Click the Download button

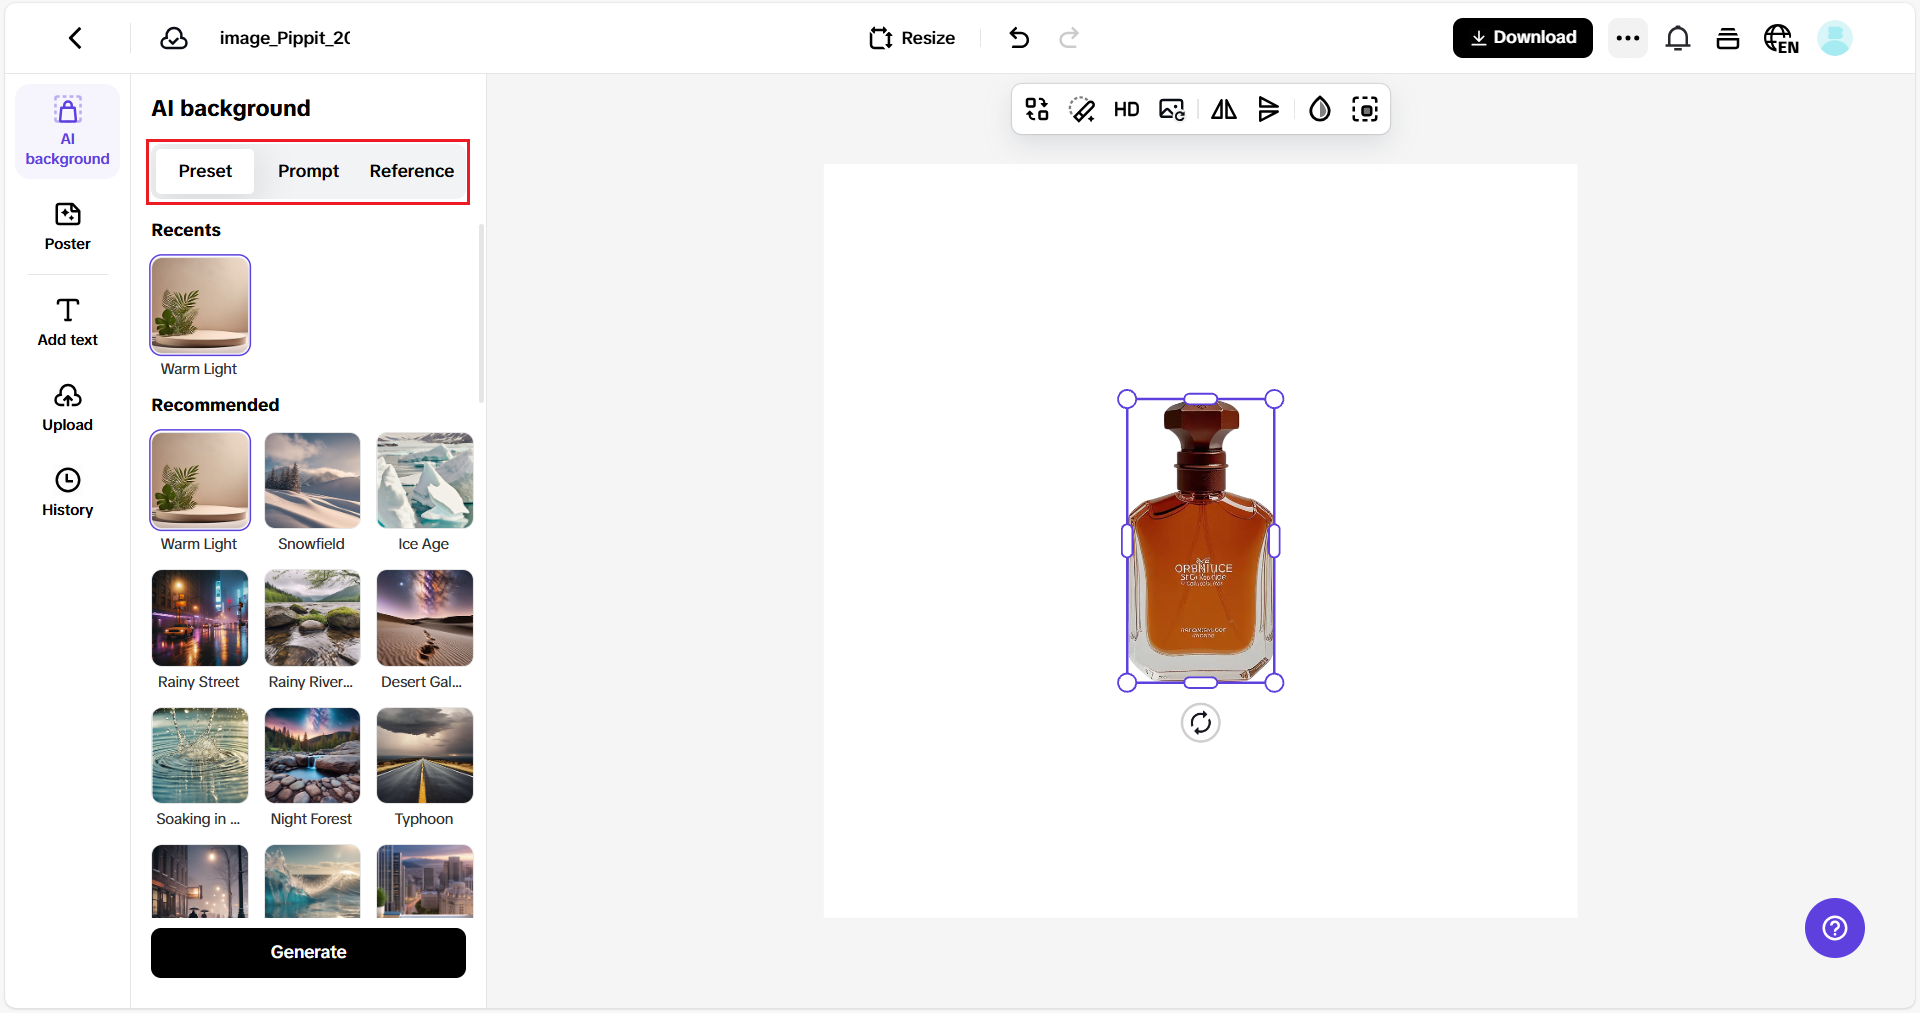1523,38
